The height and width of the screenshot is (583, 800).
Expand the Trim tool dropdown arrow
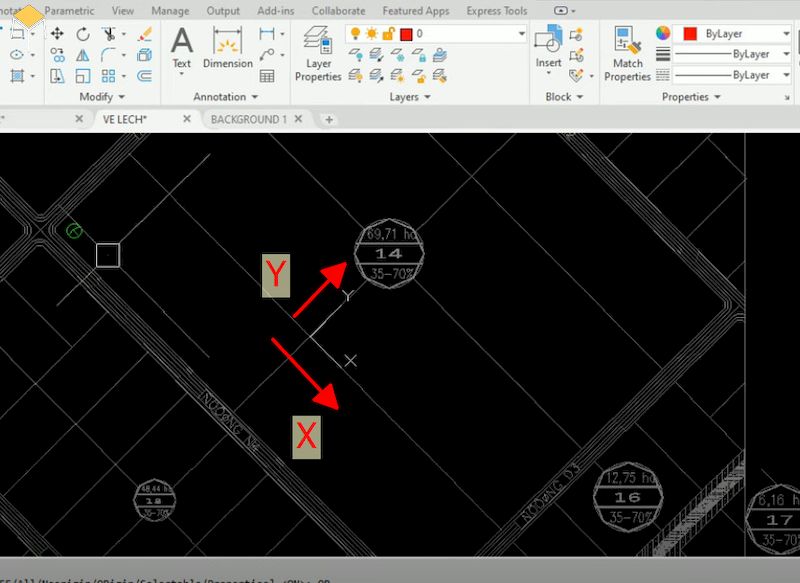point(123,34)
